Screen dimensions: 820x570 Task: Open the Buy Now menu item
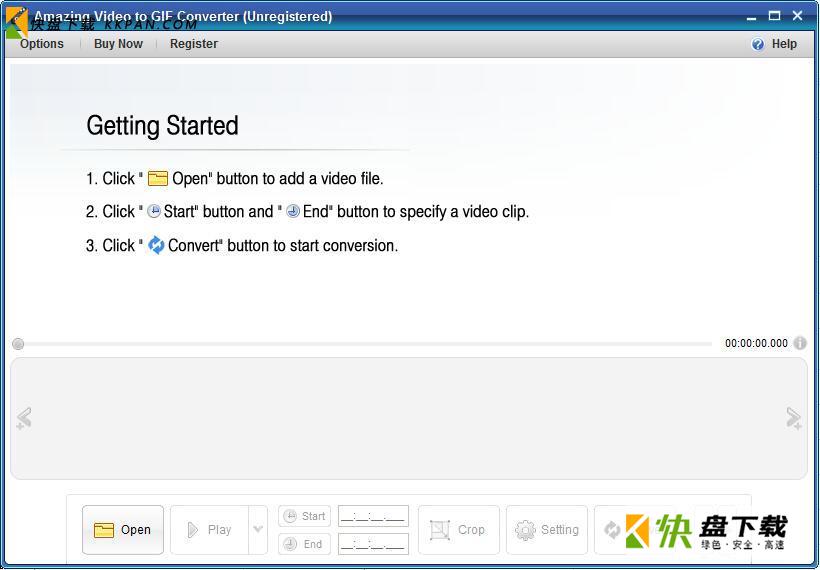(x=118, y=44)
